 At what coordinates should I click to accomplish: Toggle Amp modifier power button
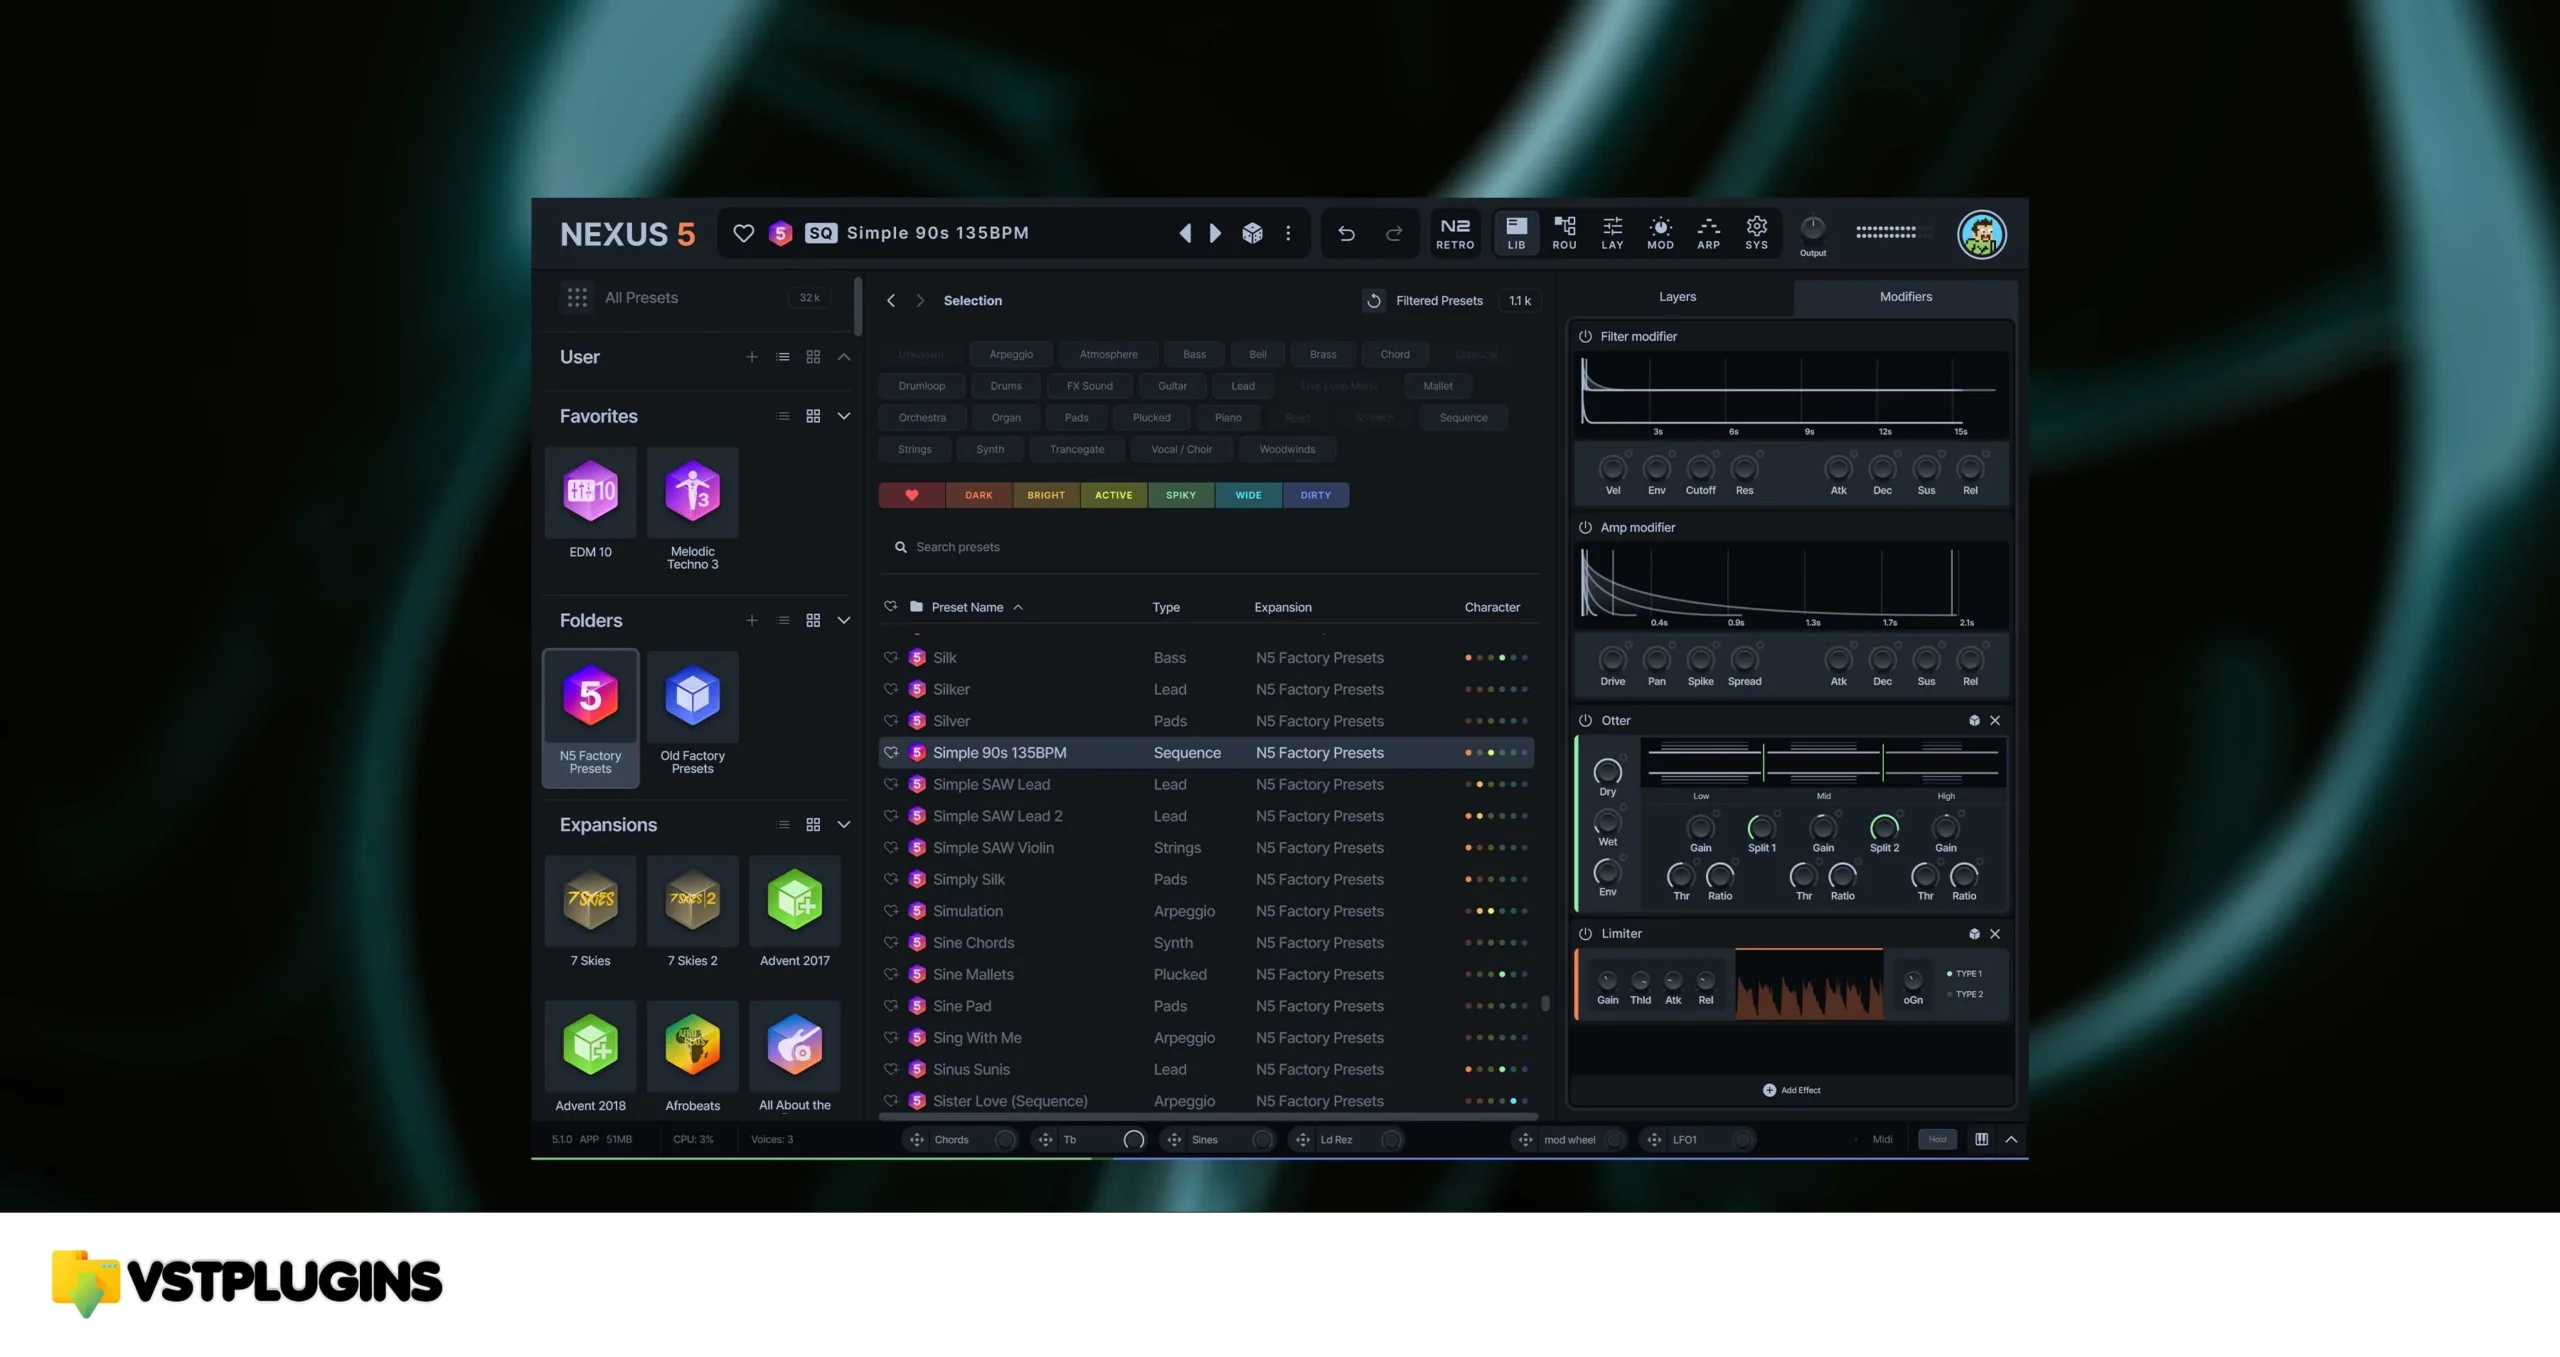[x=1585, y=527]
